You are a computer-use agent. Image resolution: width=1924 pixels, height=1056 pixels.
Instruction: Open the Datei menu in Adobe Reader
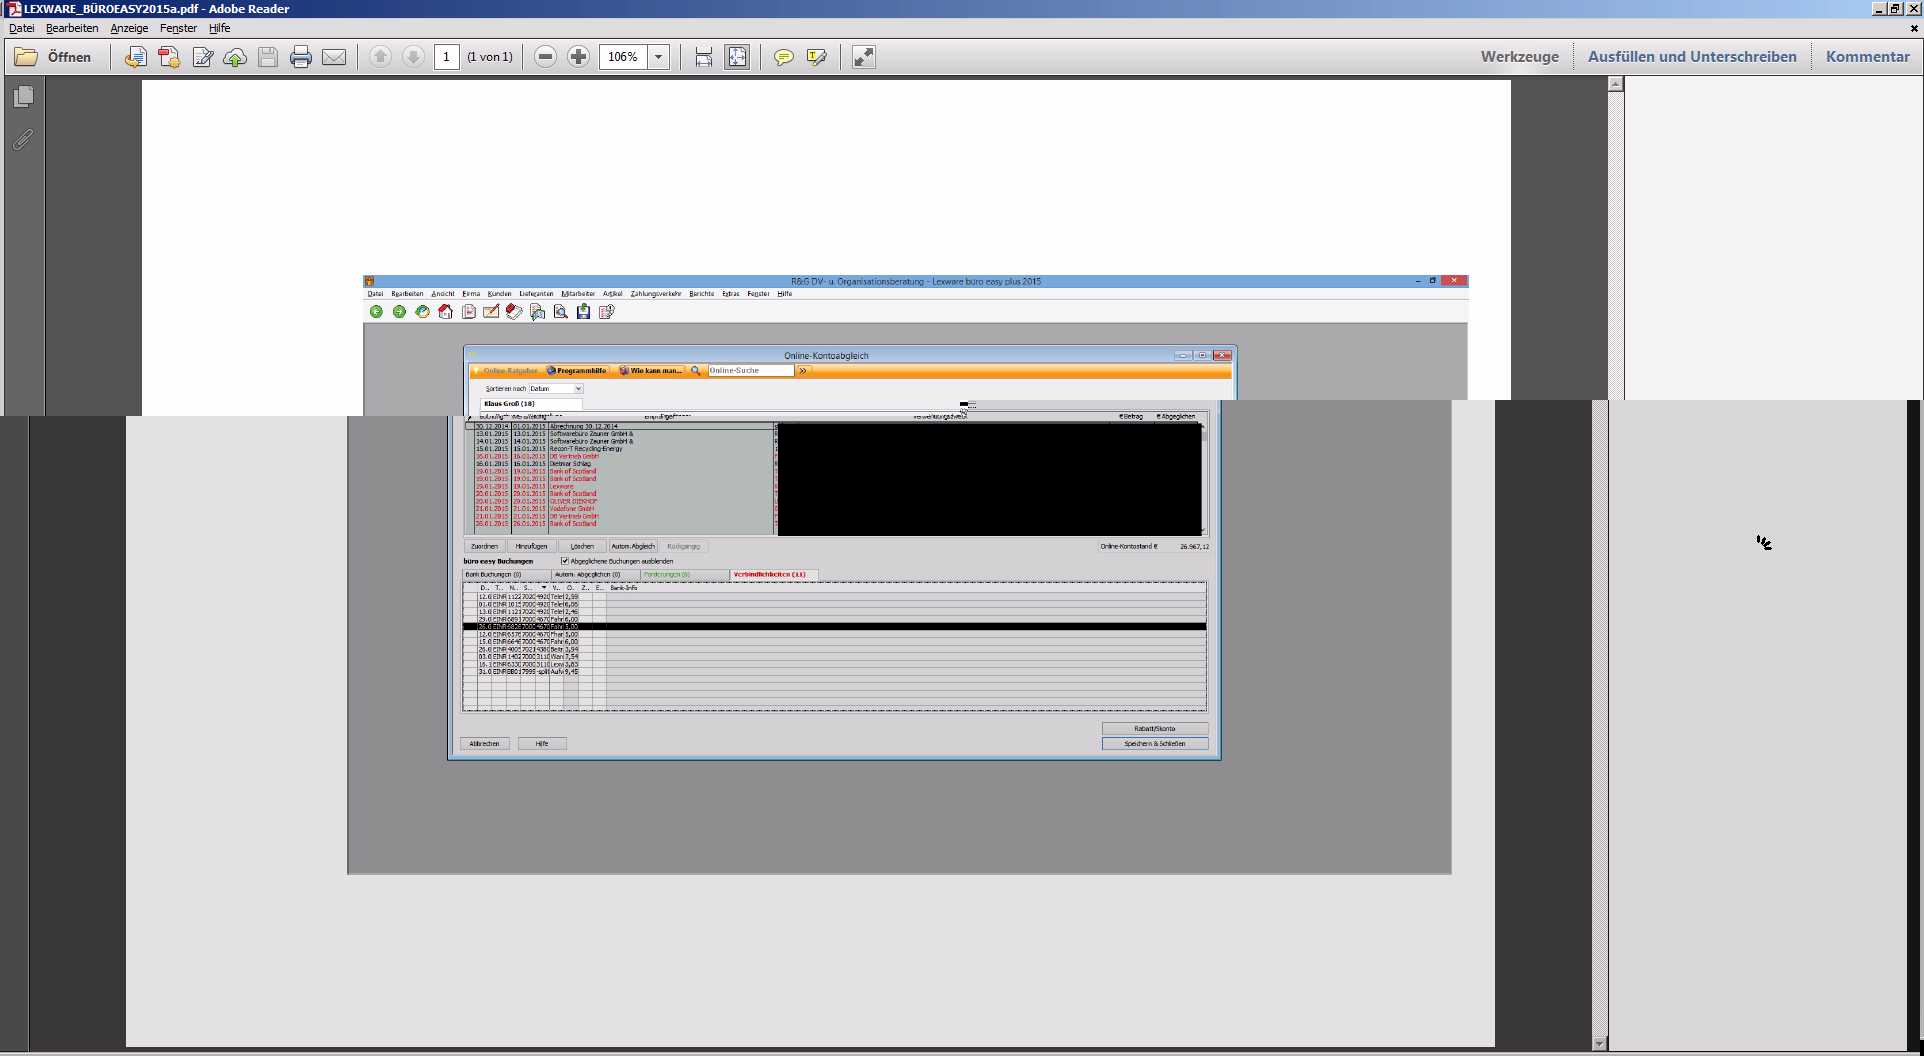click(21, 28)
